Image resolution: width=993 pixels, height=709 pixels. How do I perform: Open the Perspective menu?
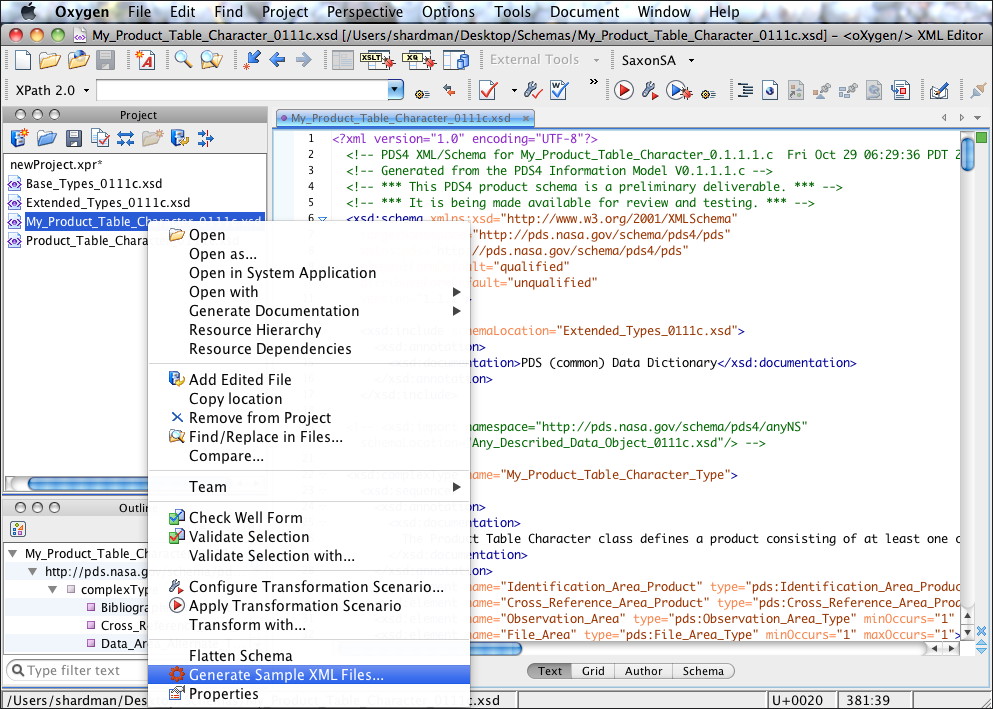click(365, 12)
